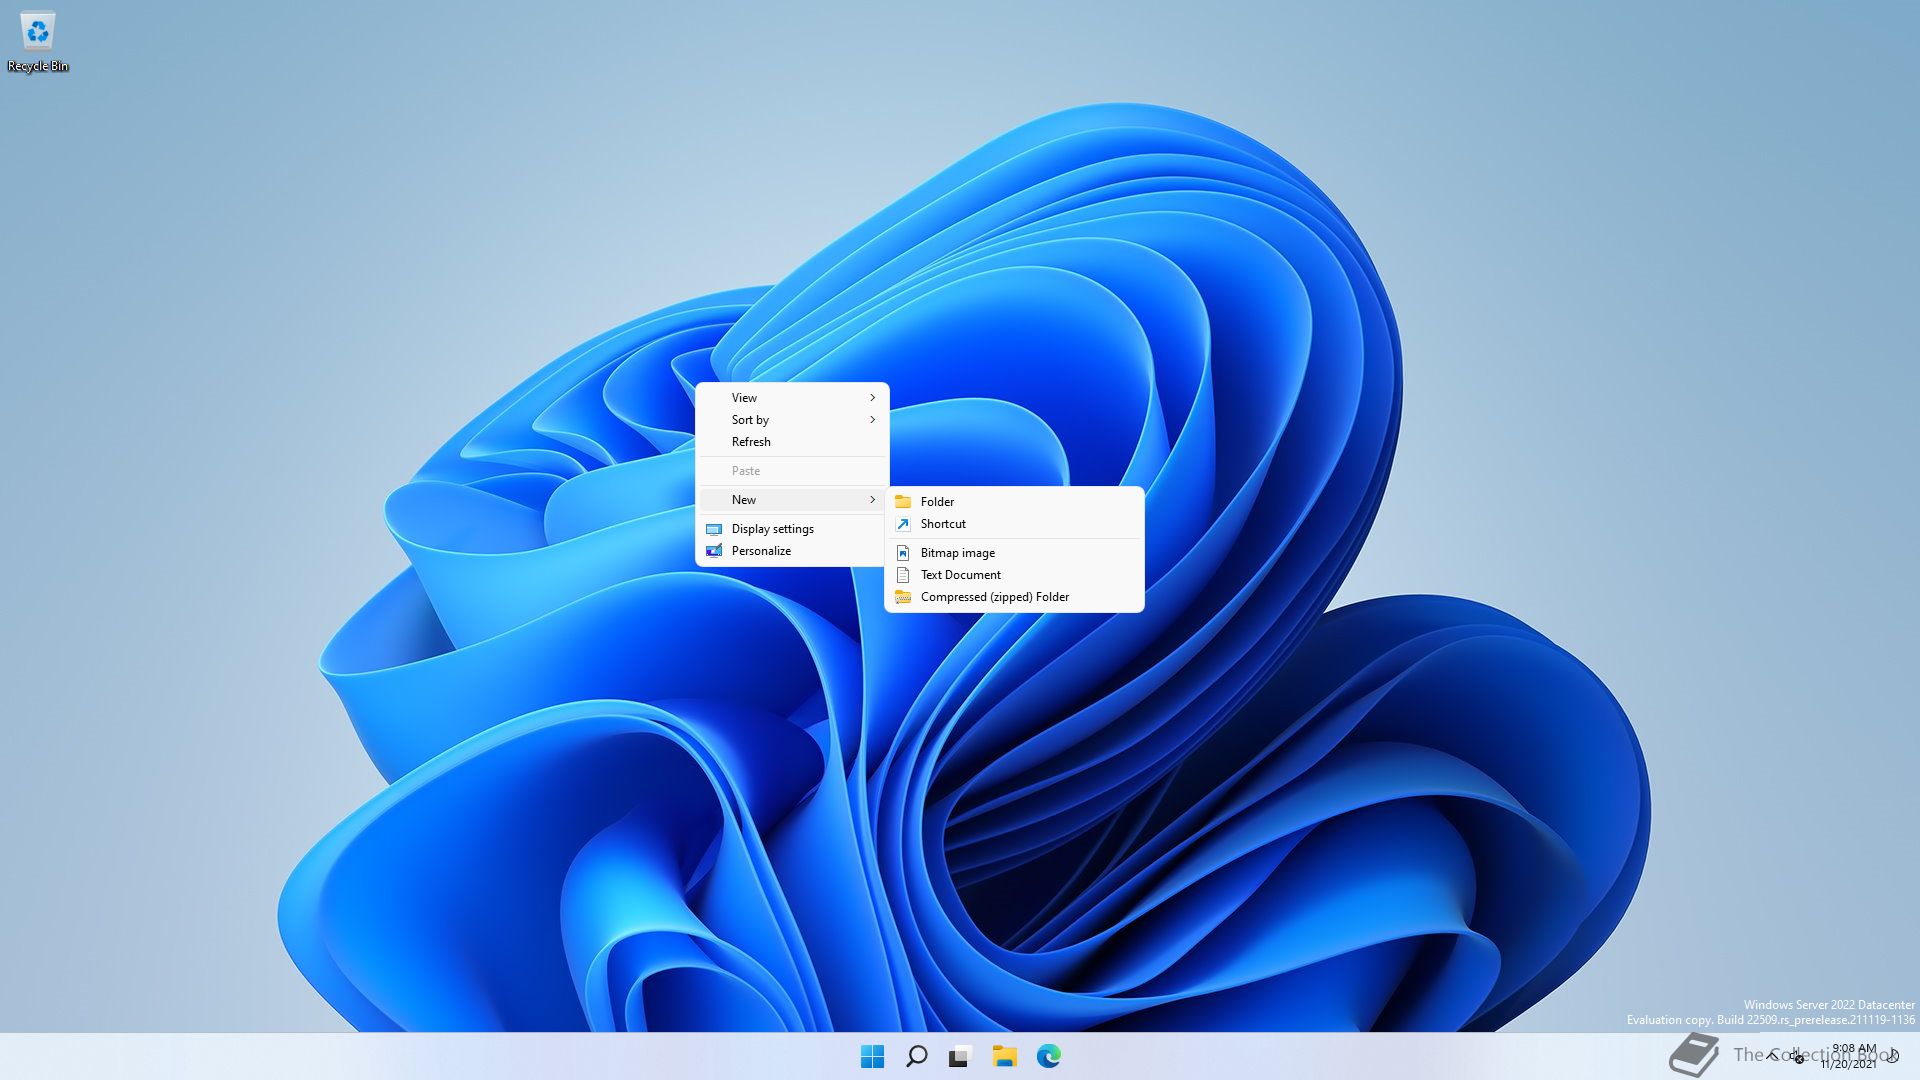Create a new Text Document

pos(960,575)
